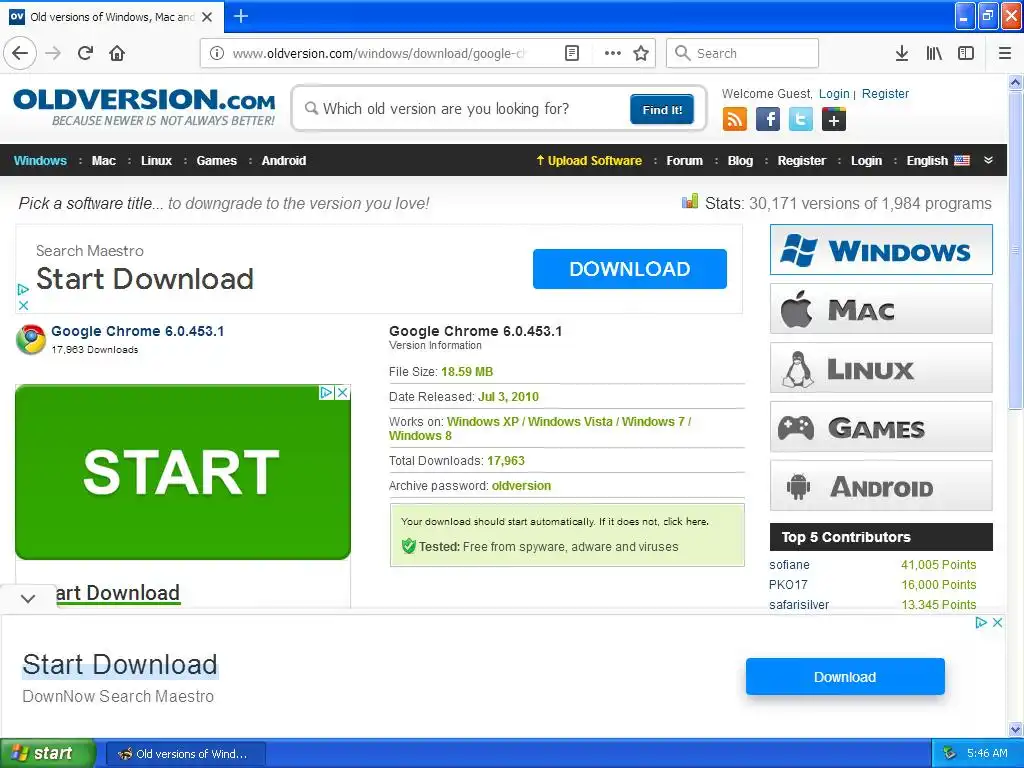Click AdChoices icon on bottom ad banner

tap(981, 622)
